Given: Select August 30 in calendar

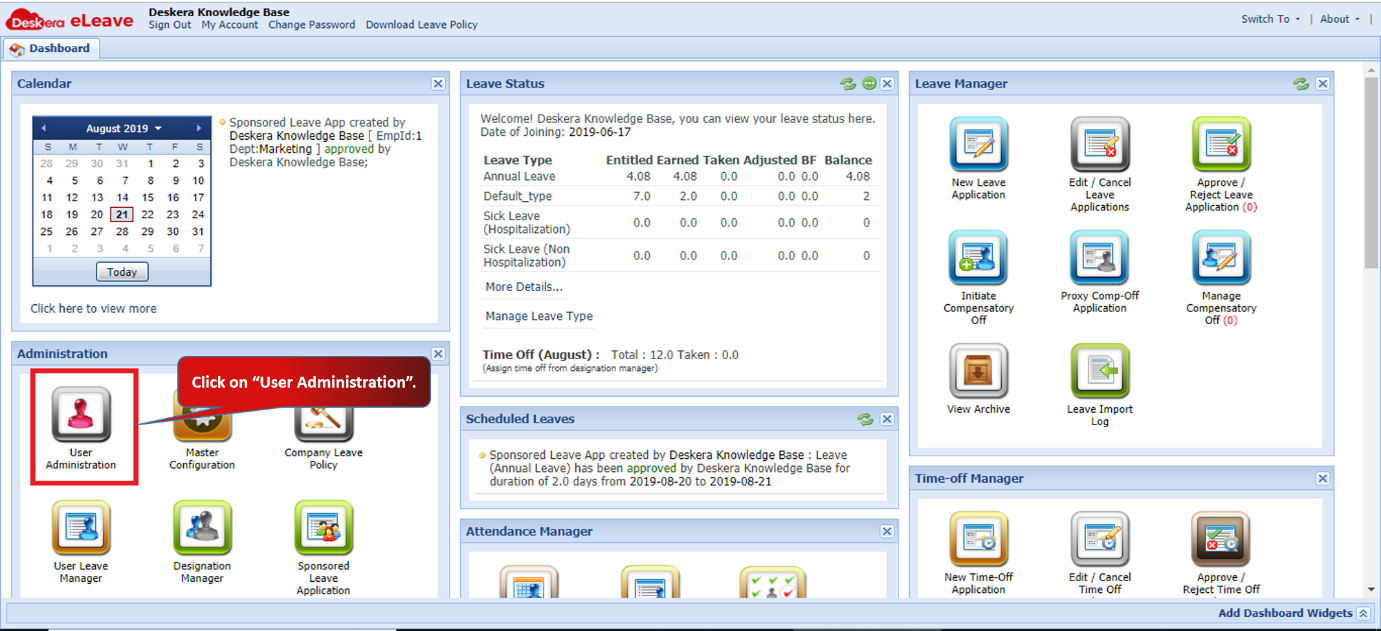Looking at the screenshot, I should [x=173, y=231].
